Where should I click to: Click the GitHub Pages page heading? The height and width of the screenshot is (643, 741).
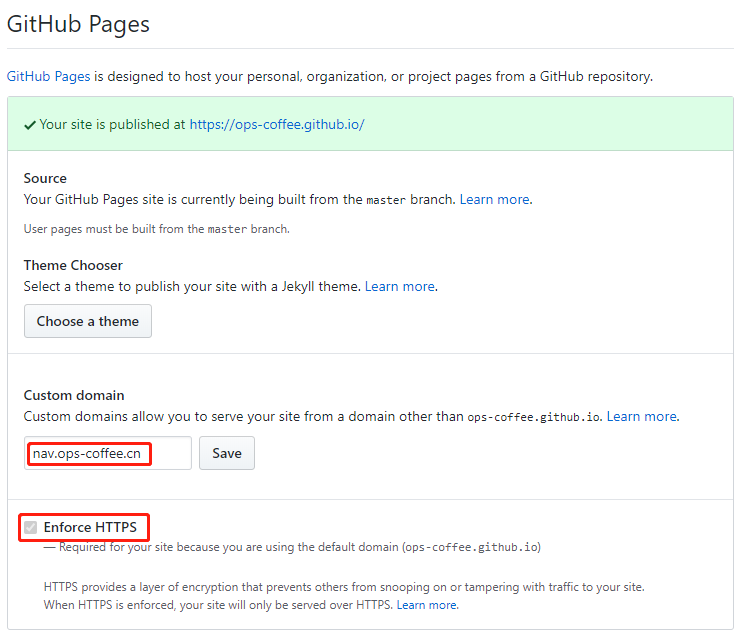tap(78, 24)
